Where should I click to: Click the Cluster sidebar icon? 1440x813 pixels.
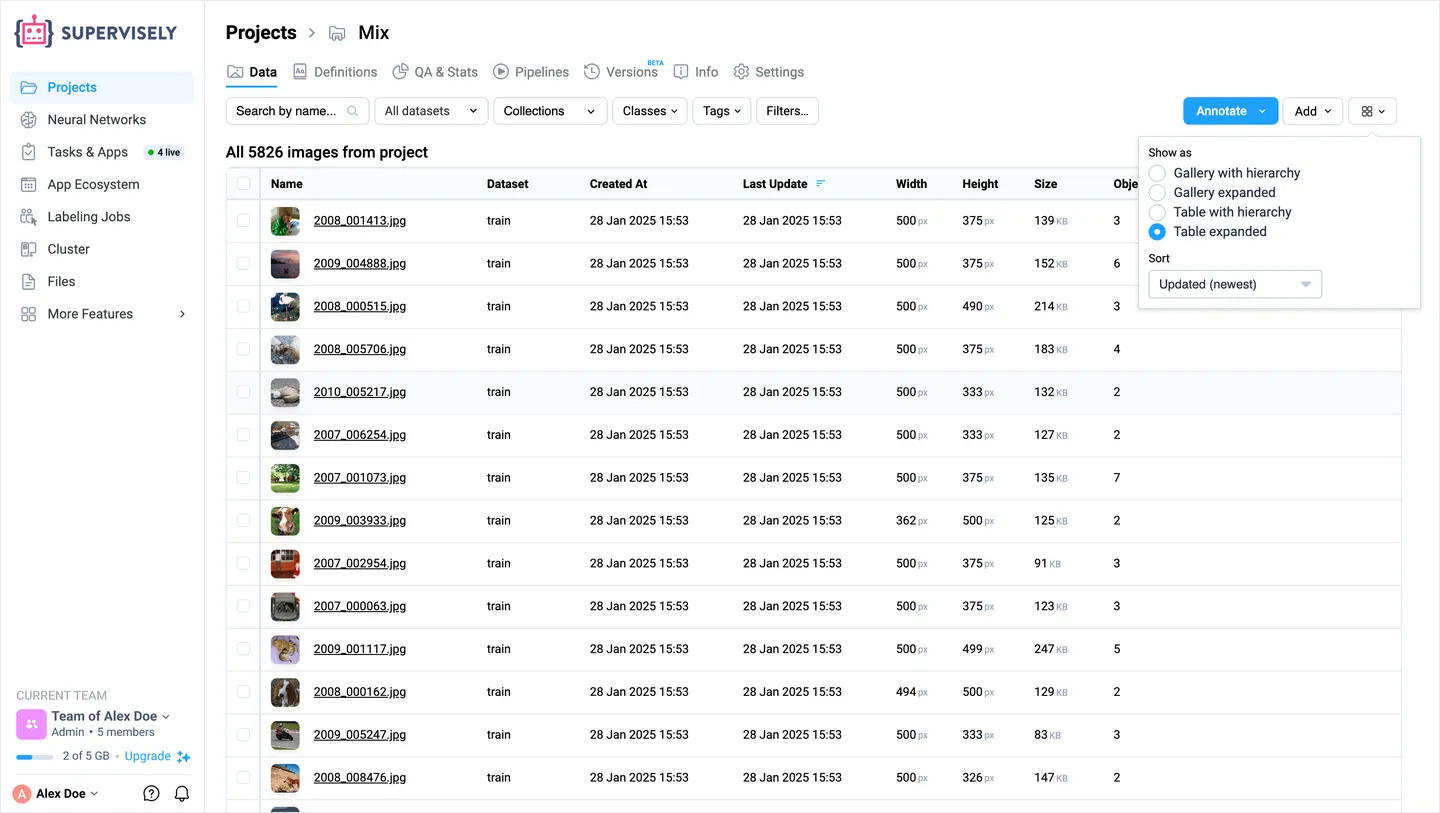(x=29, y=249)
